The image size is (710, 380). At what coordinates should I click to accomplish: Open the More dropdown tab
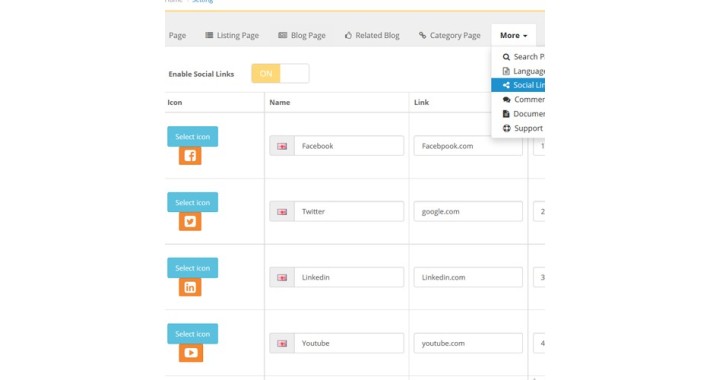point(513,35)
